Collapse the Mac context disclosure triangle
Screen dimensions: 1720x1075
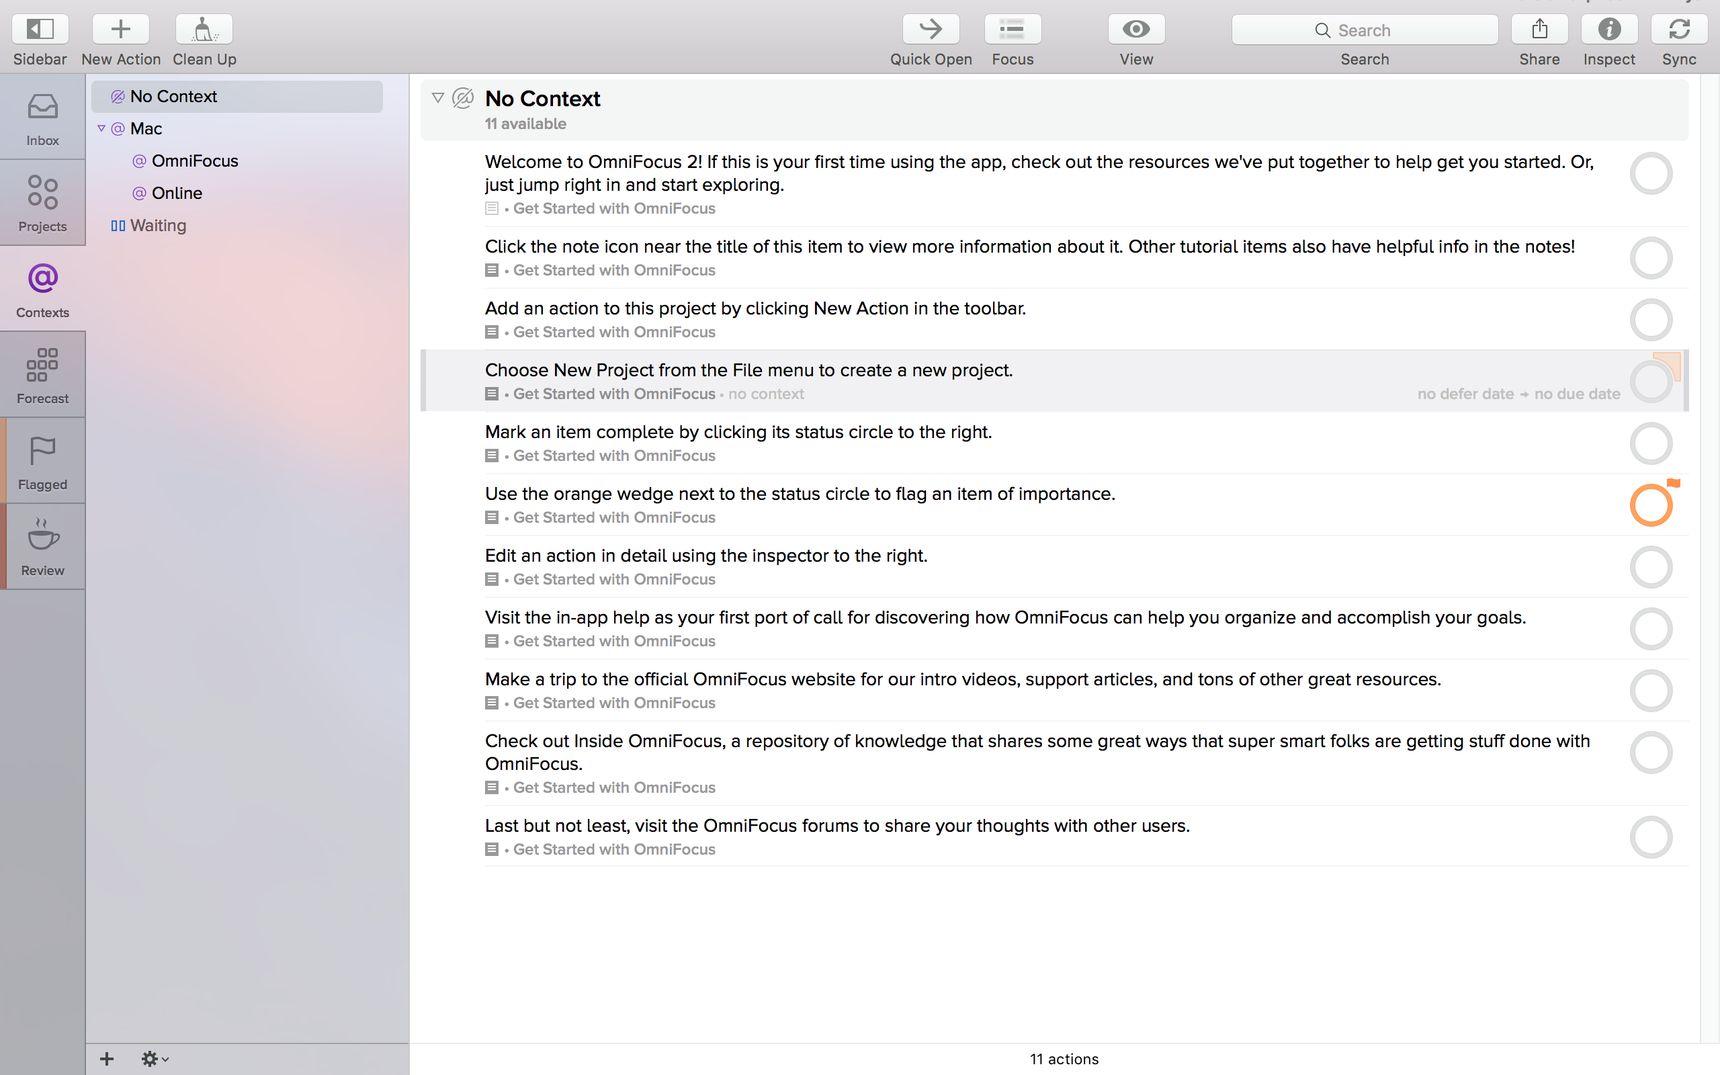pos(101,128)
